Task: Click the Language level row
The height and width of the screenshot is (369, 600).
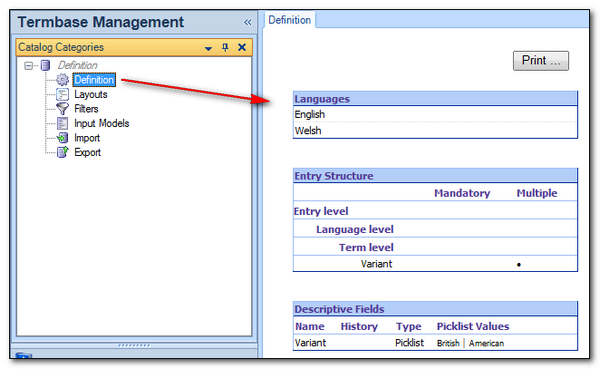Action: pos(435,229)
